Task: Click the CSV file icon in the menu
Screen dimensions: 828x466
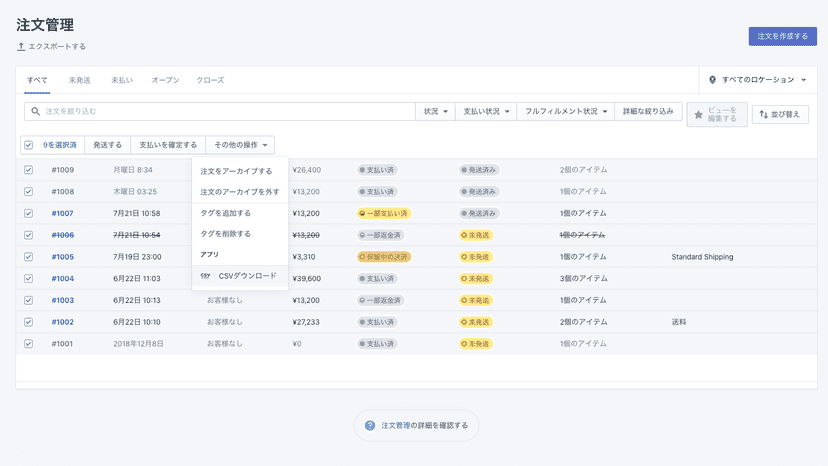Action: [205, 276]
